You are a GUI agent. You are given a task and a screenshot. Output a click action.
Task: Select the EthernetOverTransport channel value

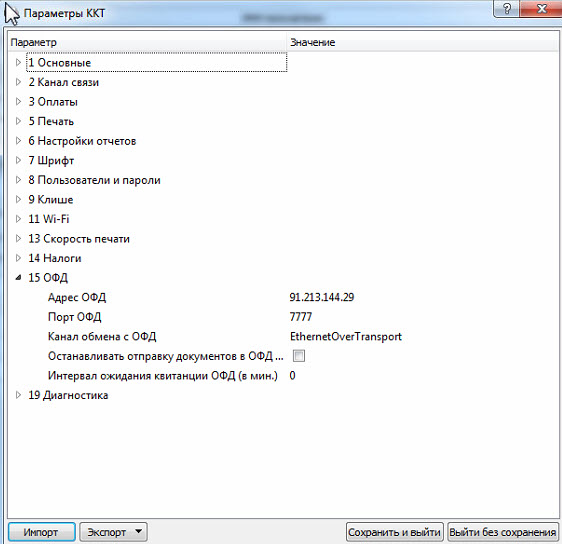[346, 337]
